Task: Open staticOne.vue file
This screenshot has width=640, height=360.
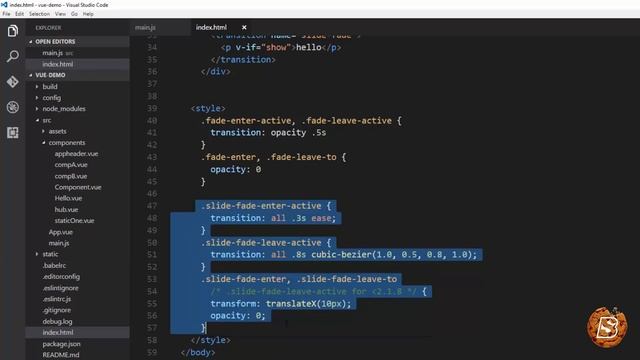Action: point(74,220)
